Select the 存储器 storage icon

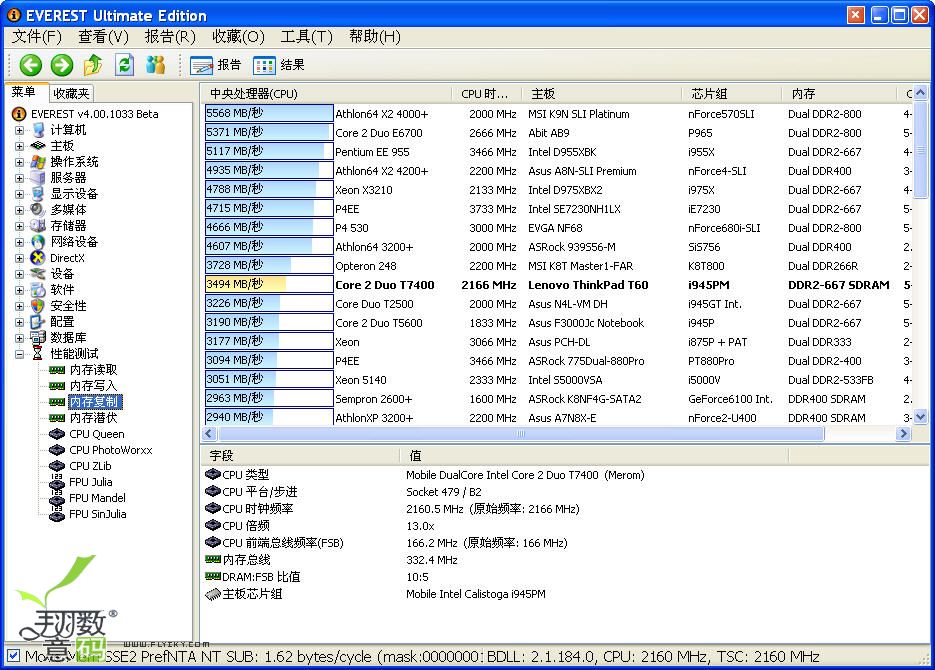tap(38, 226)
